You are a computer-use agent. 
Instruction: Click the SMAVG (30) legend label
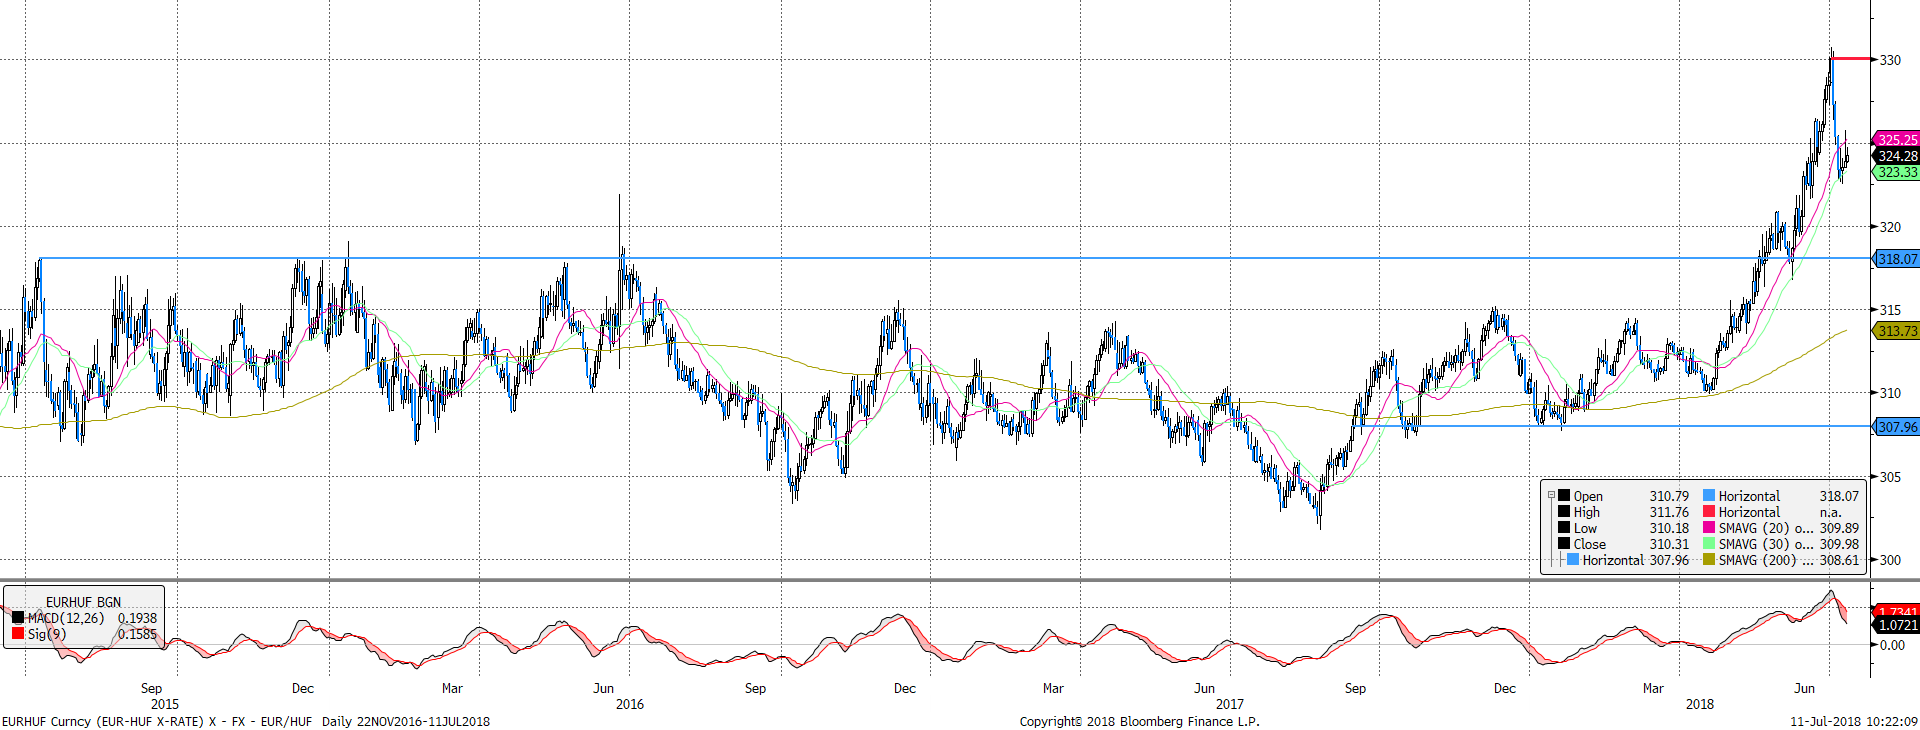(x=1765, y=544)
